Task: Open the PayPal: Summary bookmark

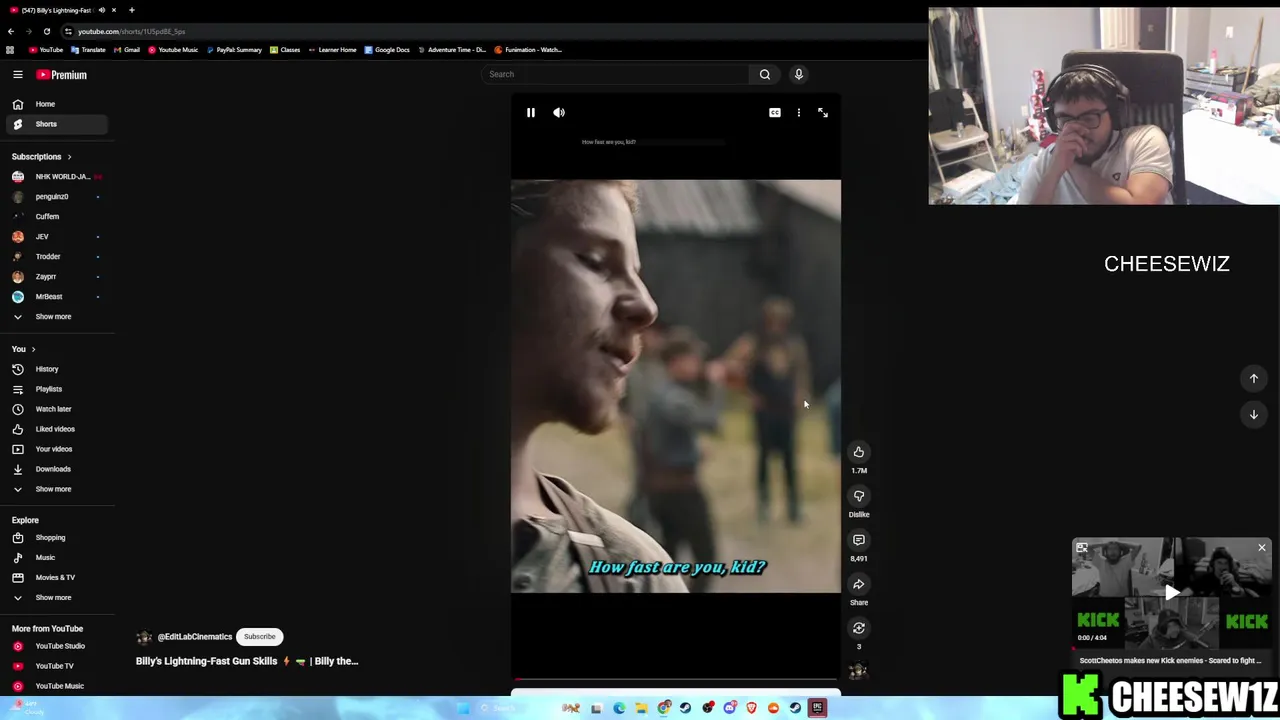Action: [234, 50]
